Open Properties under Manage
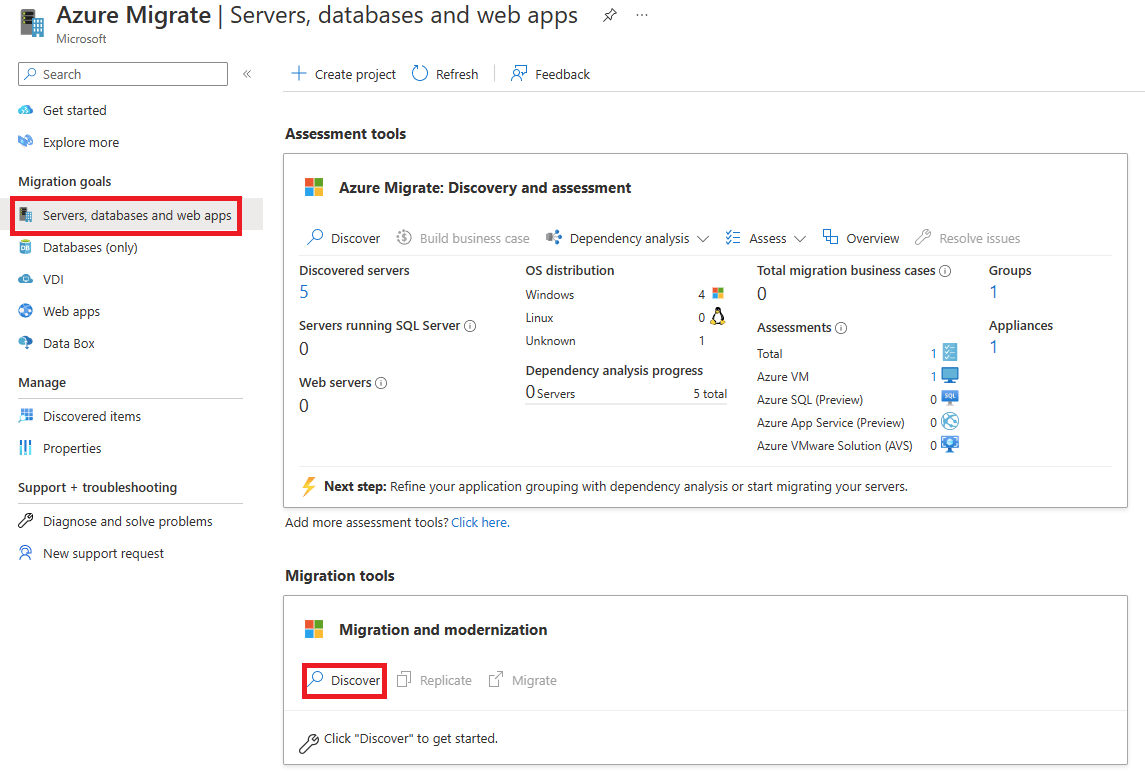Image resolution: width=1145 pixels, height=771 pixels. click(72, 448)
